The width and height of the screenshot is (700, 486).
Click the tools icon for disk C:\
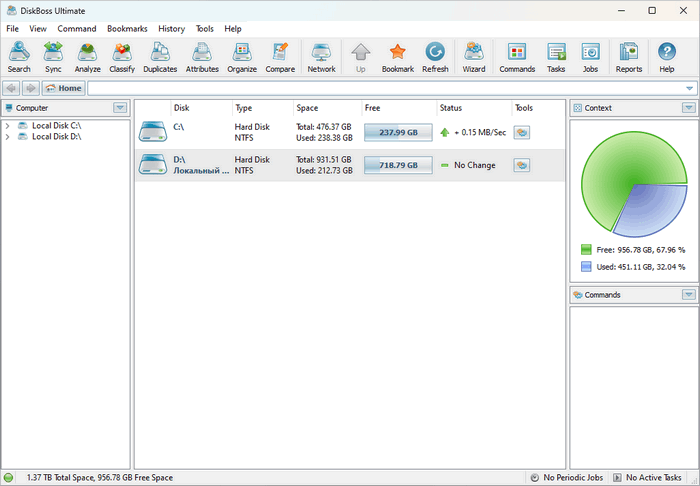tap(521, 132)
